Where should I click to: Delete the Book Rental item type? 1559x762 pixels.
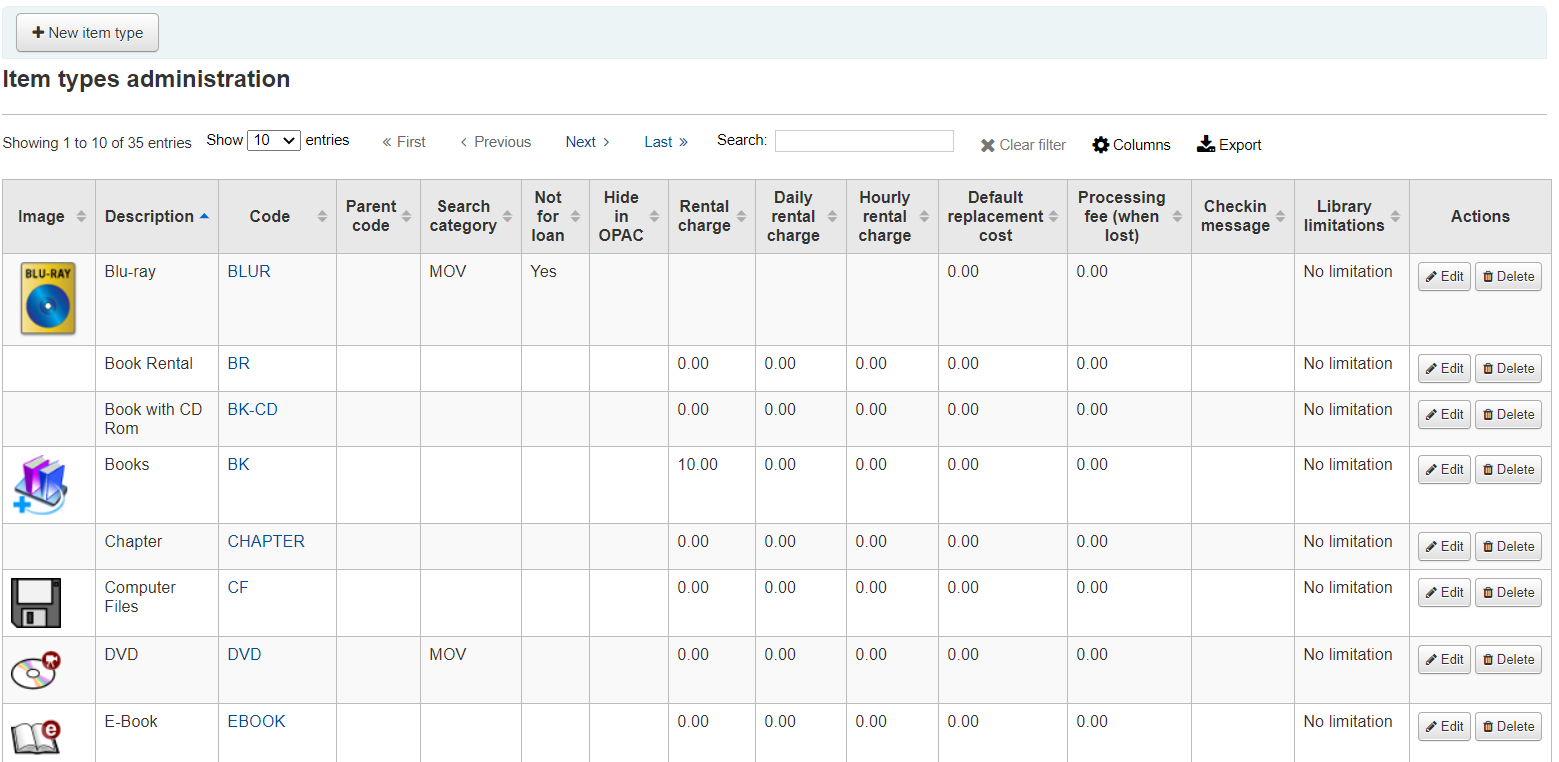click(x=1508, y=369)
